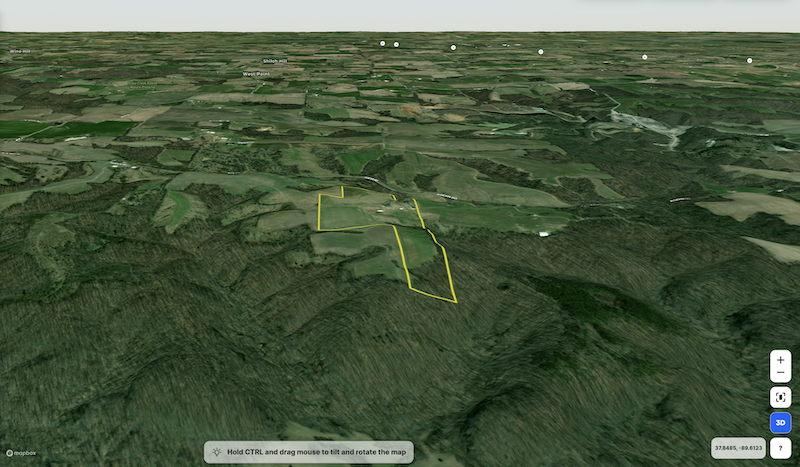Select the Wine Hill map label
This screenshot has height=467, width=800.
coord(19,50)
